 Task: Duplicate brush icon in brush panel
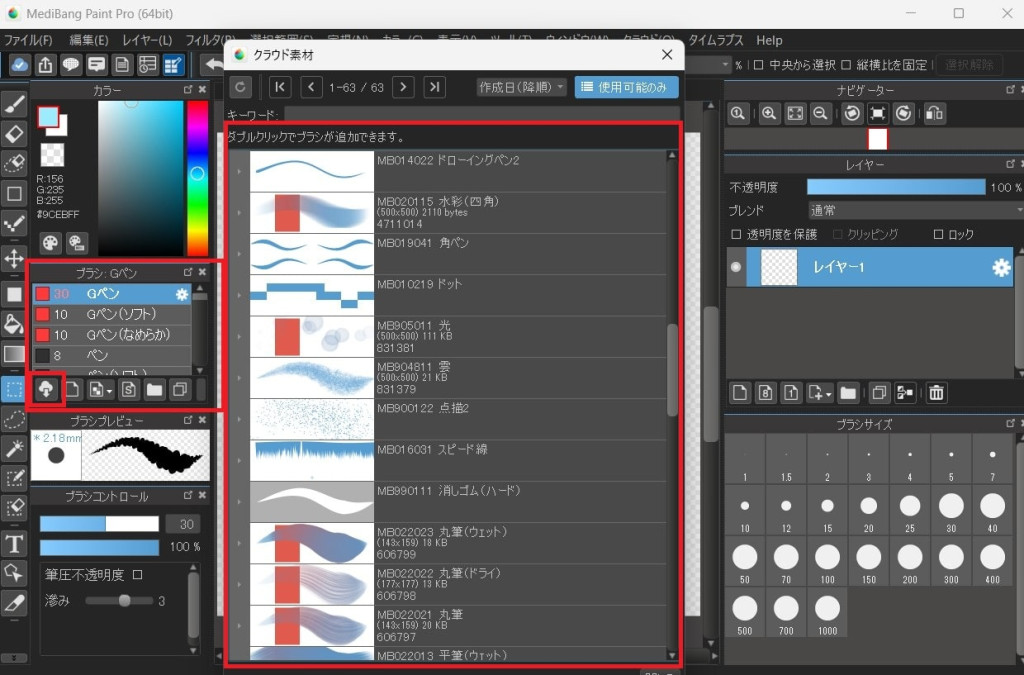[180, 390]
